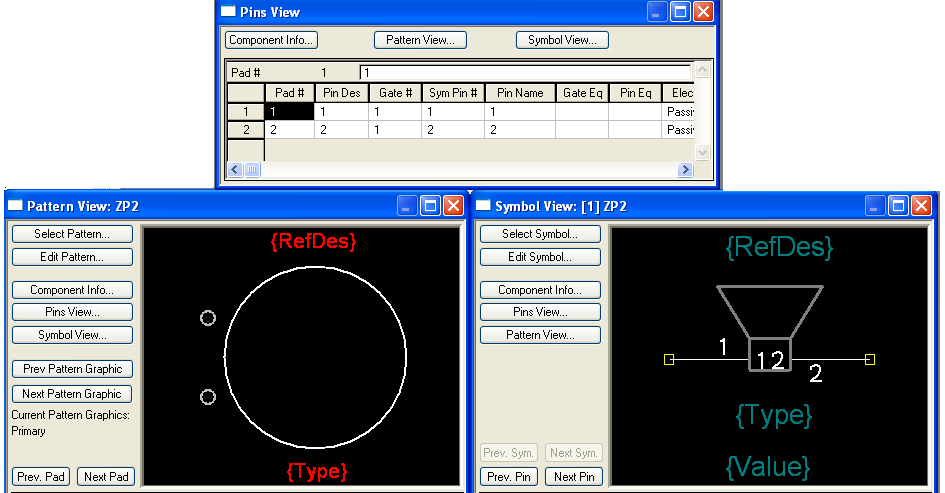This screenshot has width=945, height=493.
Task: Open Component Info in Symbol View window
Action: 540,290
